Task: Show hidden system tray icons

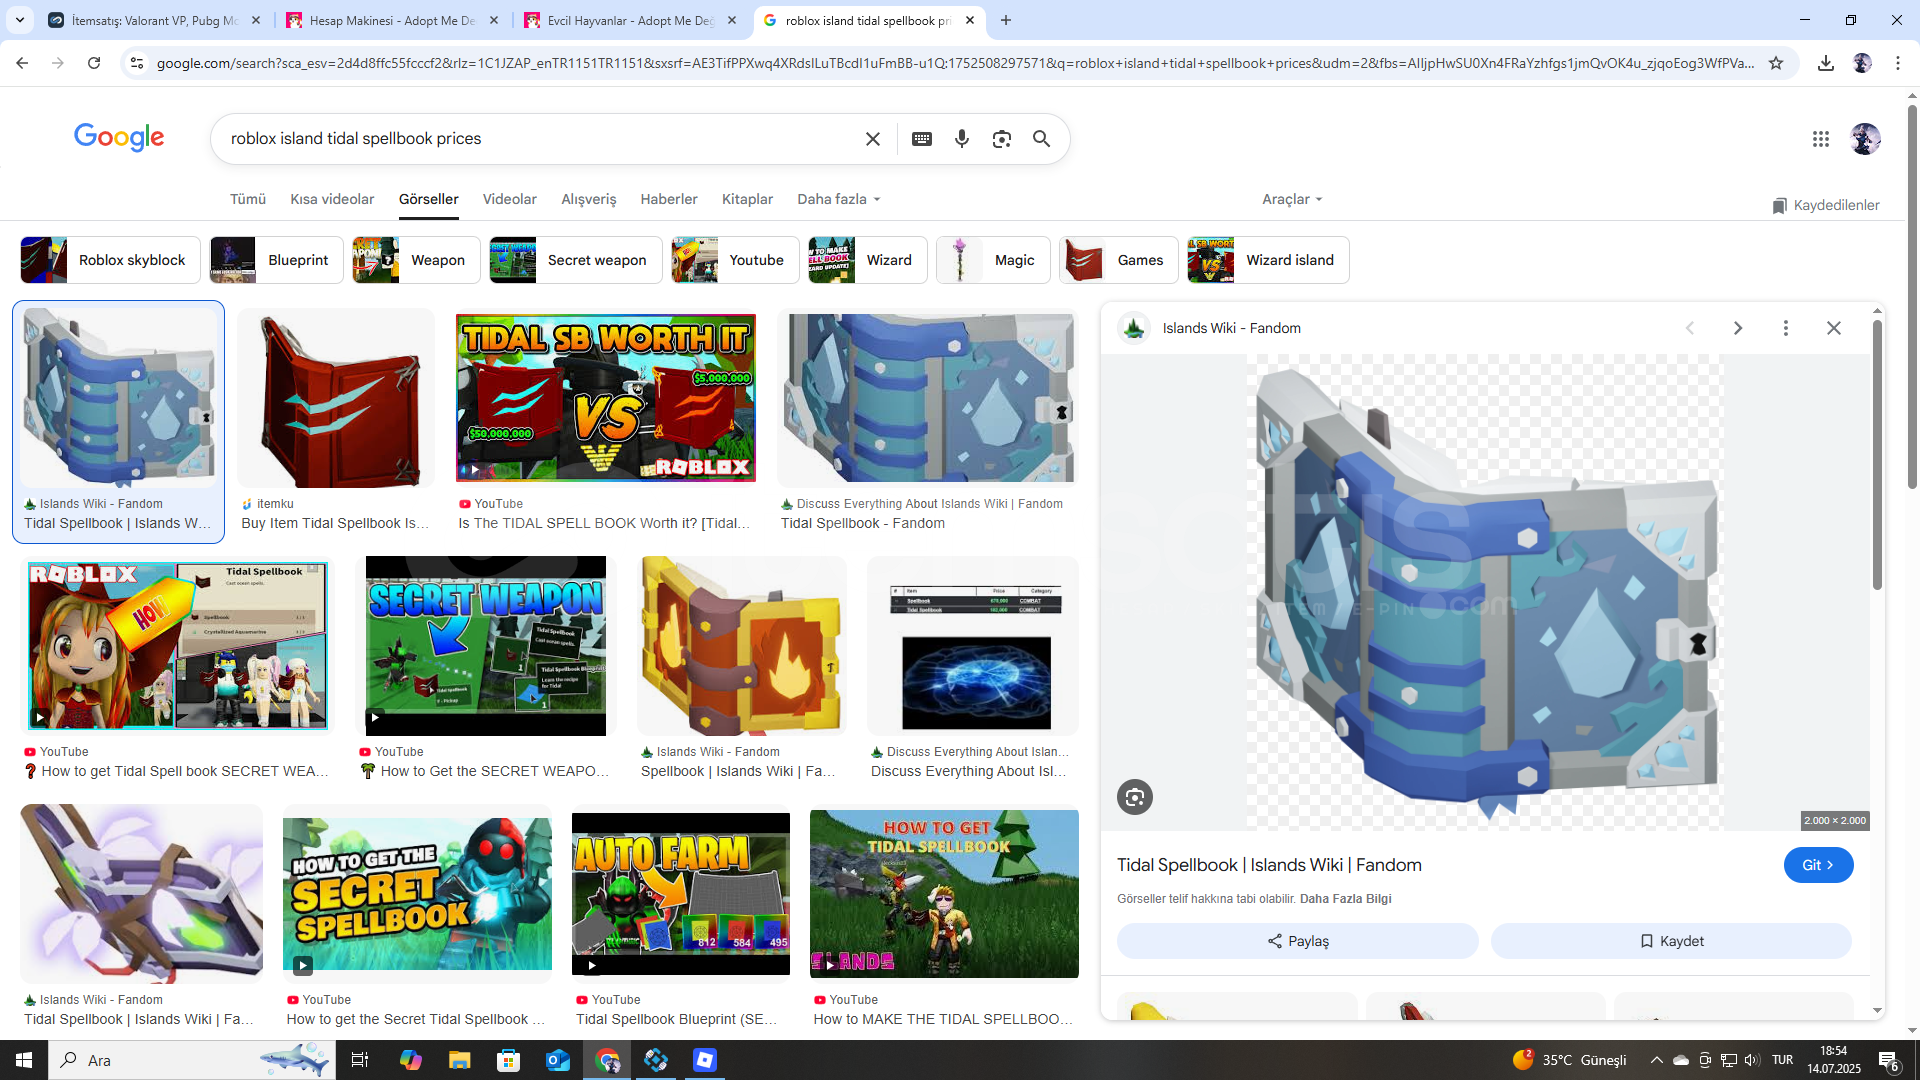Action: [1657, 1060]
